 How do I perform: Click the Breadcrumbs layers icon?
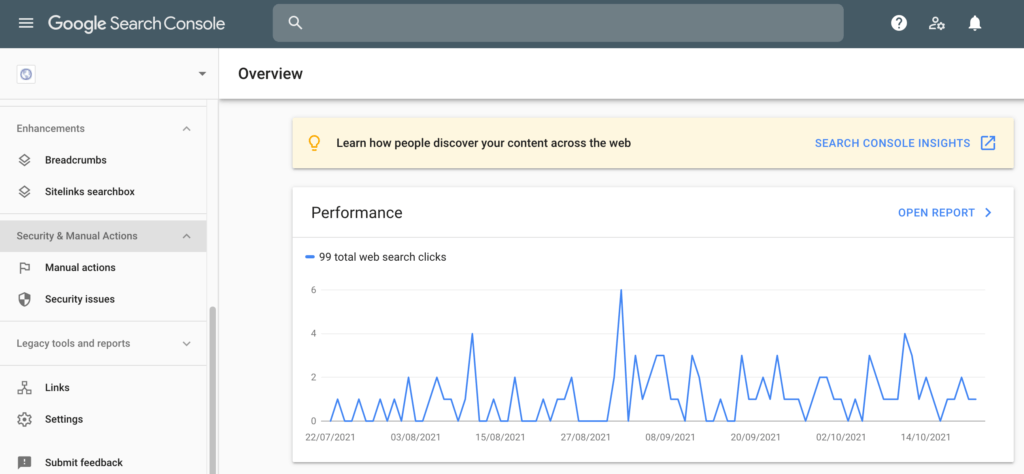[x=25, y=160]
